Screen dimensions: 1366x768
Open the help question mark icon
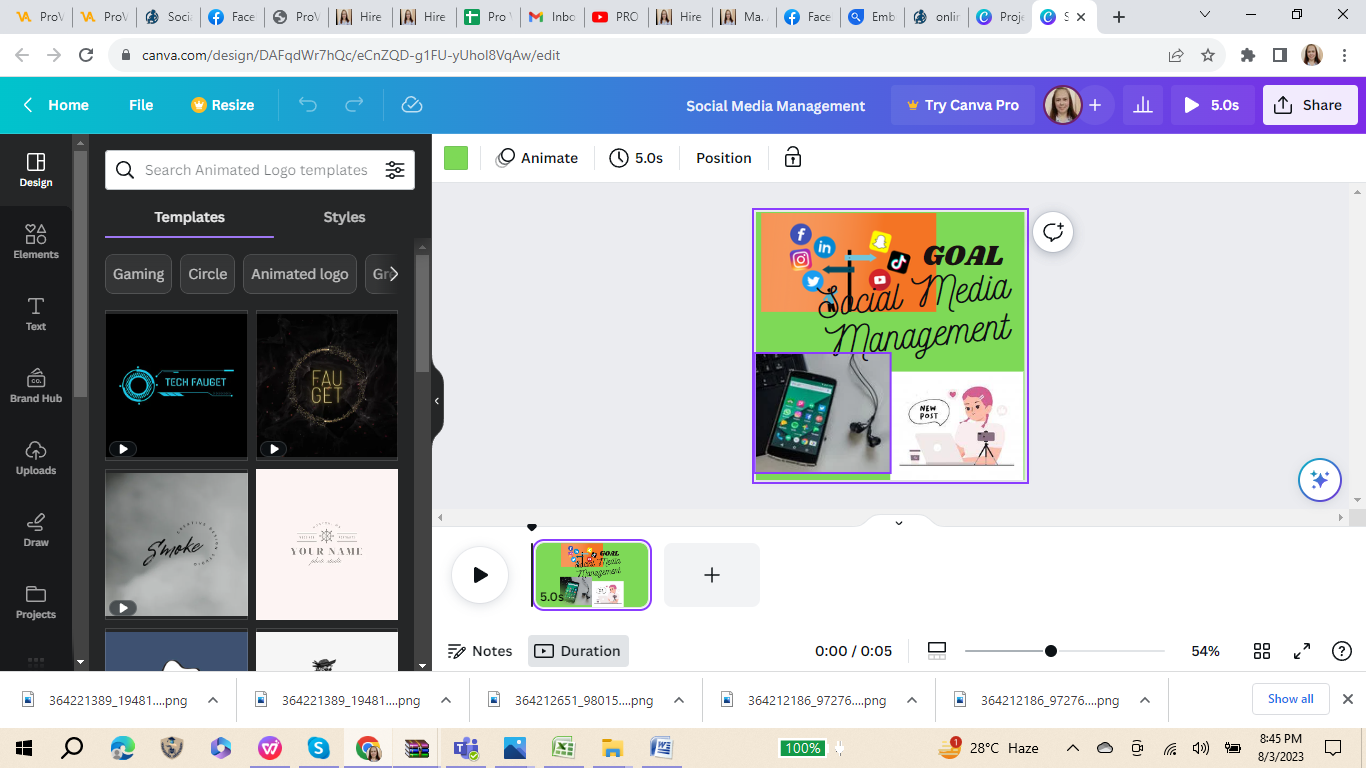tap(1342, 651)
